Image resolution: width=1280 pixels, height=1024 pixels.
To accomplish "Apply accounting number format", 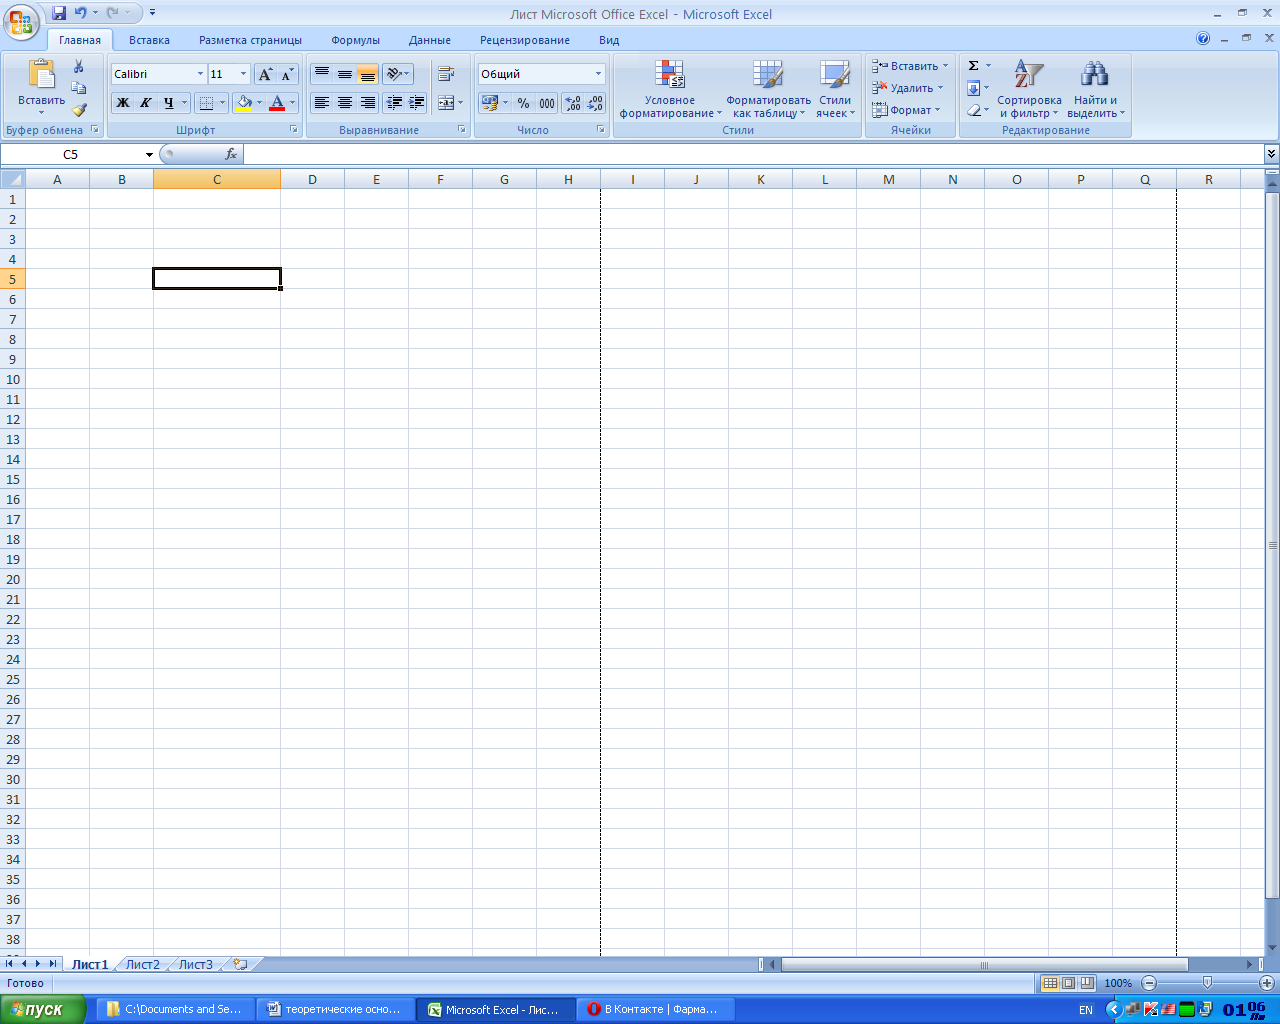I will pos(489,103).
